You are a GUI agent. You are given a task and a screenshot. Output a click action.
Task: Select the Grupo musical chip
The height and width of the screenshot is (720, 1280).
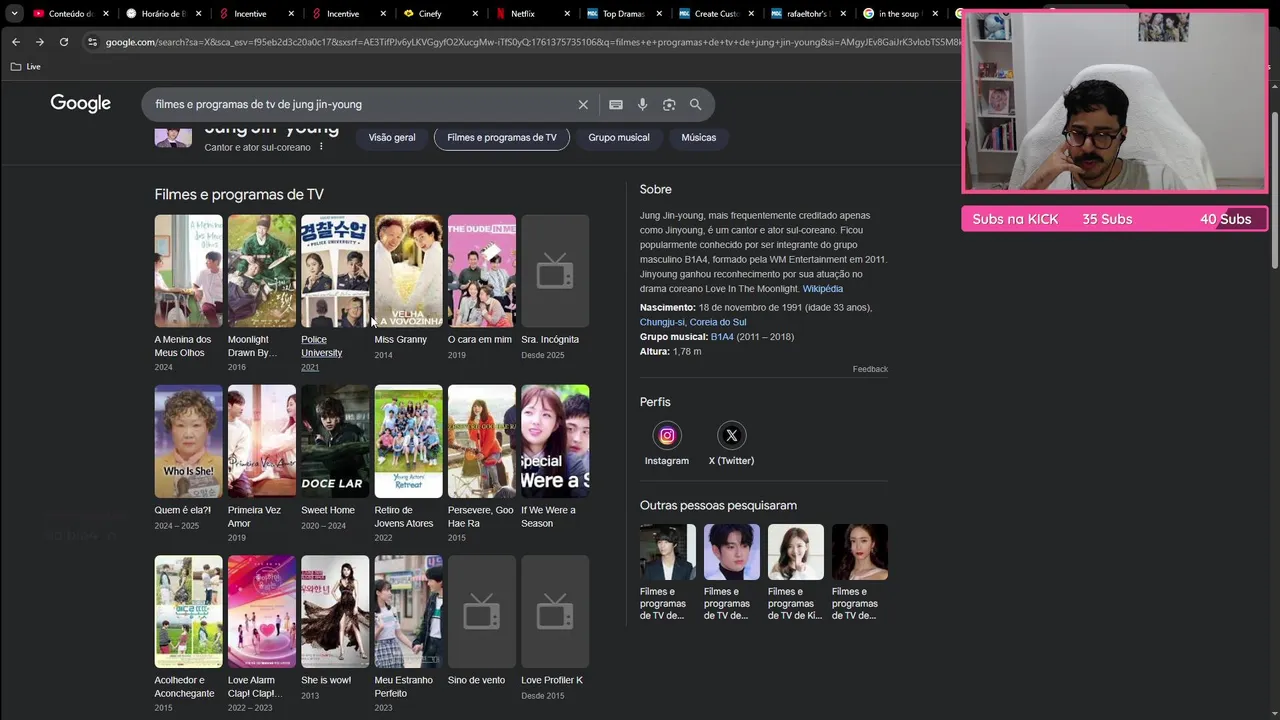point(619,138)
